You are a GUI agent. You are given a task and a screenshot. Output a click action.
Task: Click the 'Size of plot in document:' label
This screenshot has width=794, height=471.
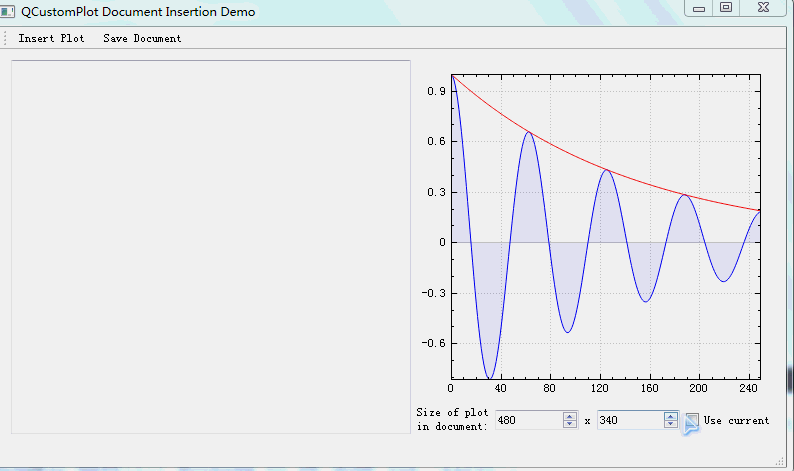click(452, 419)
